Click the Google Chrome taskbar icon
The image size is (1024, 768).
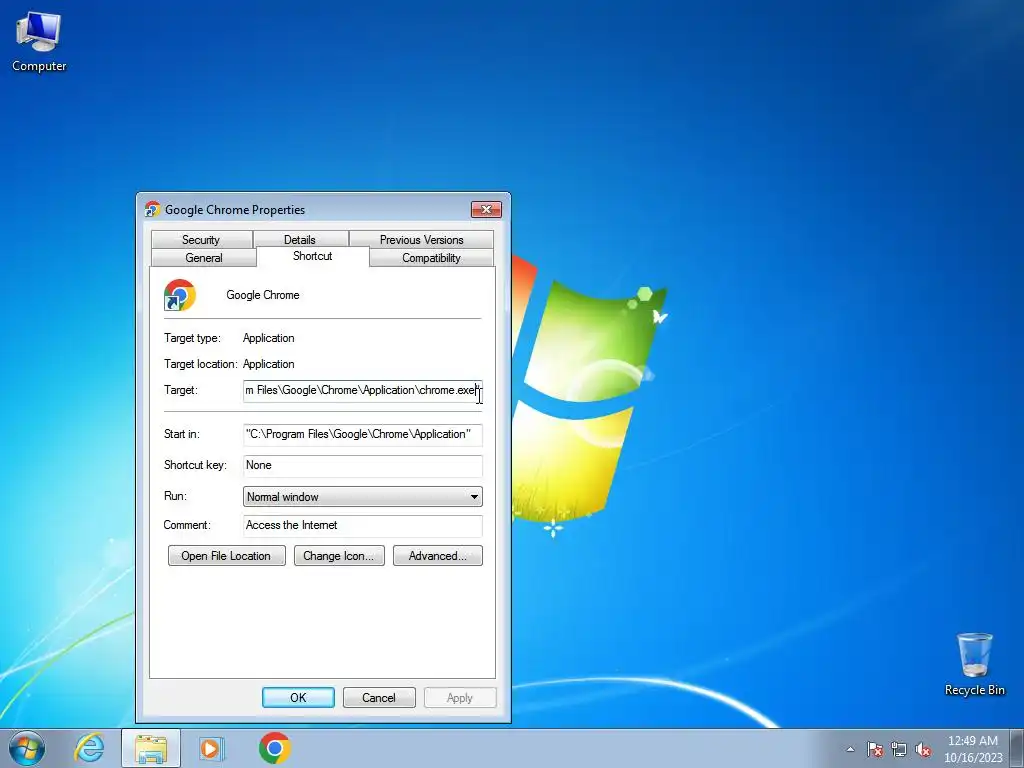[274, 748]
